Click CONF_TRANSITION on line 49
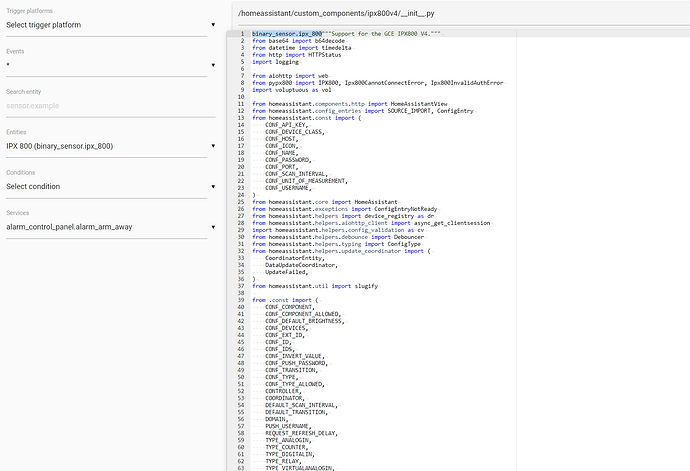This screenshot has width=690, height=471. [x=290, y=370]
